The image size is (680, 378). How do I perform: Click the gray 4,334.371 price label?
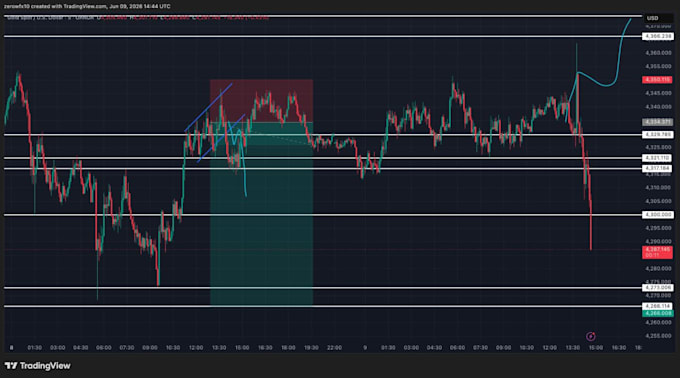pos(657,122)
